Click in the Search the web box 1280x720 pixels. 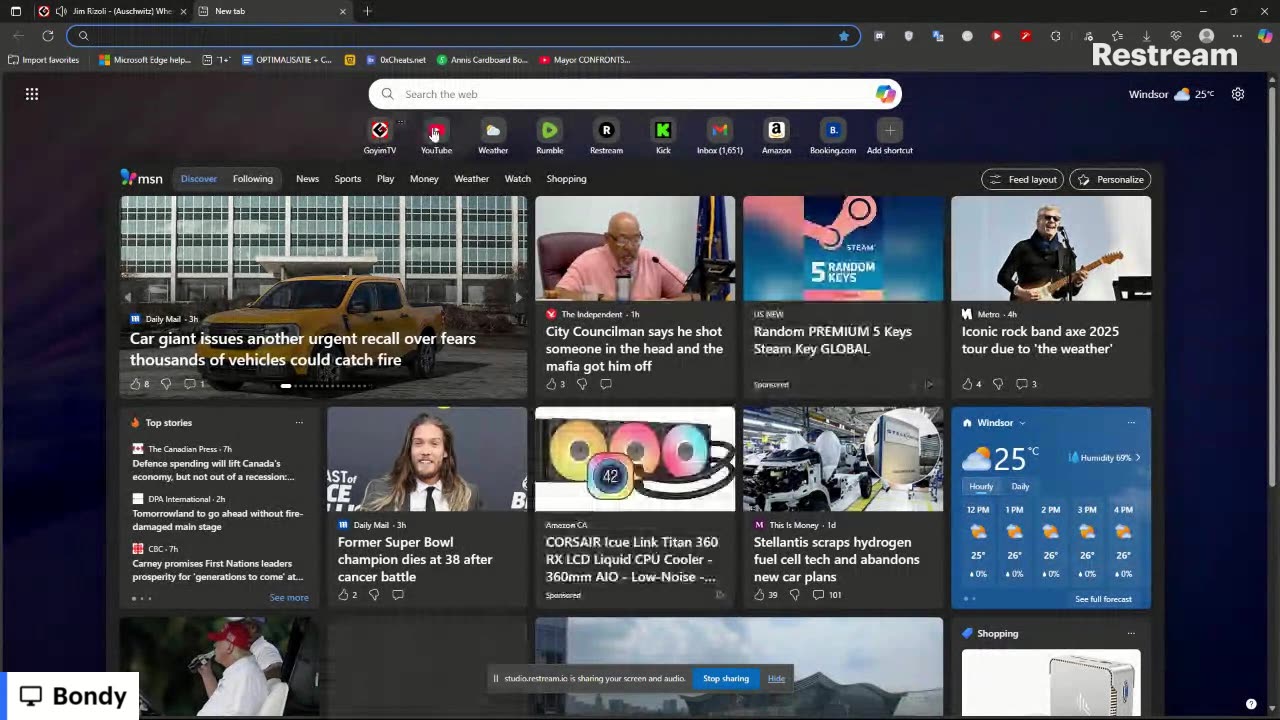(x=635, y=94)
